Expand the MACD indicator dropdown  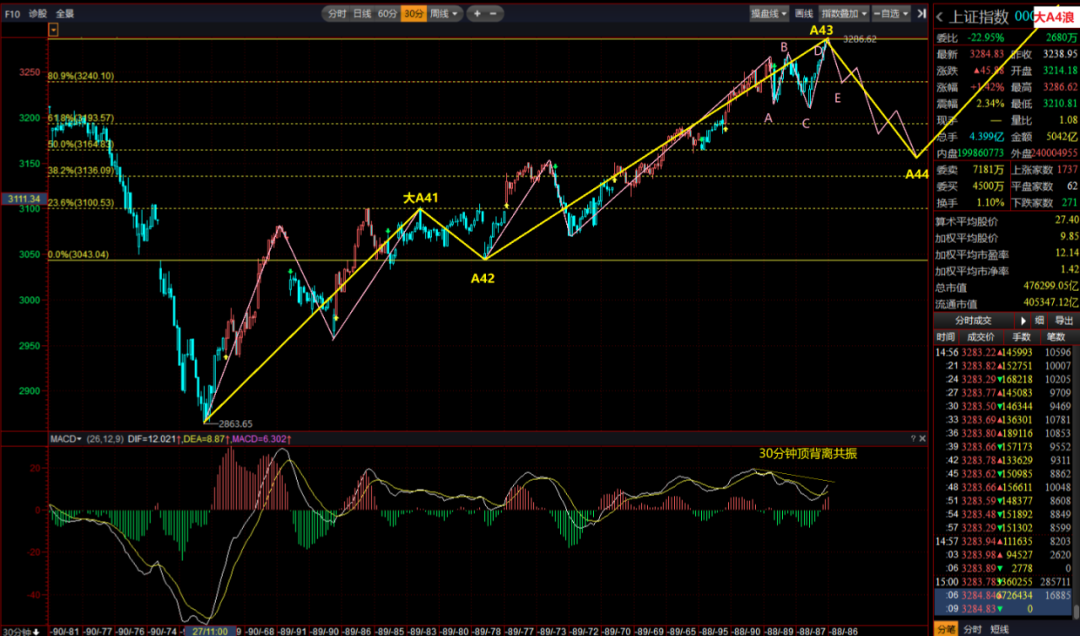[x=66, y=439]
